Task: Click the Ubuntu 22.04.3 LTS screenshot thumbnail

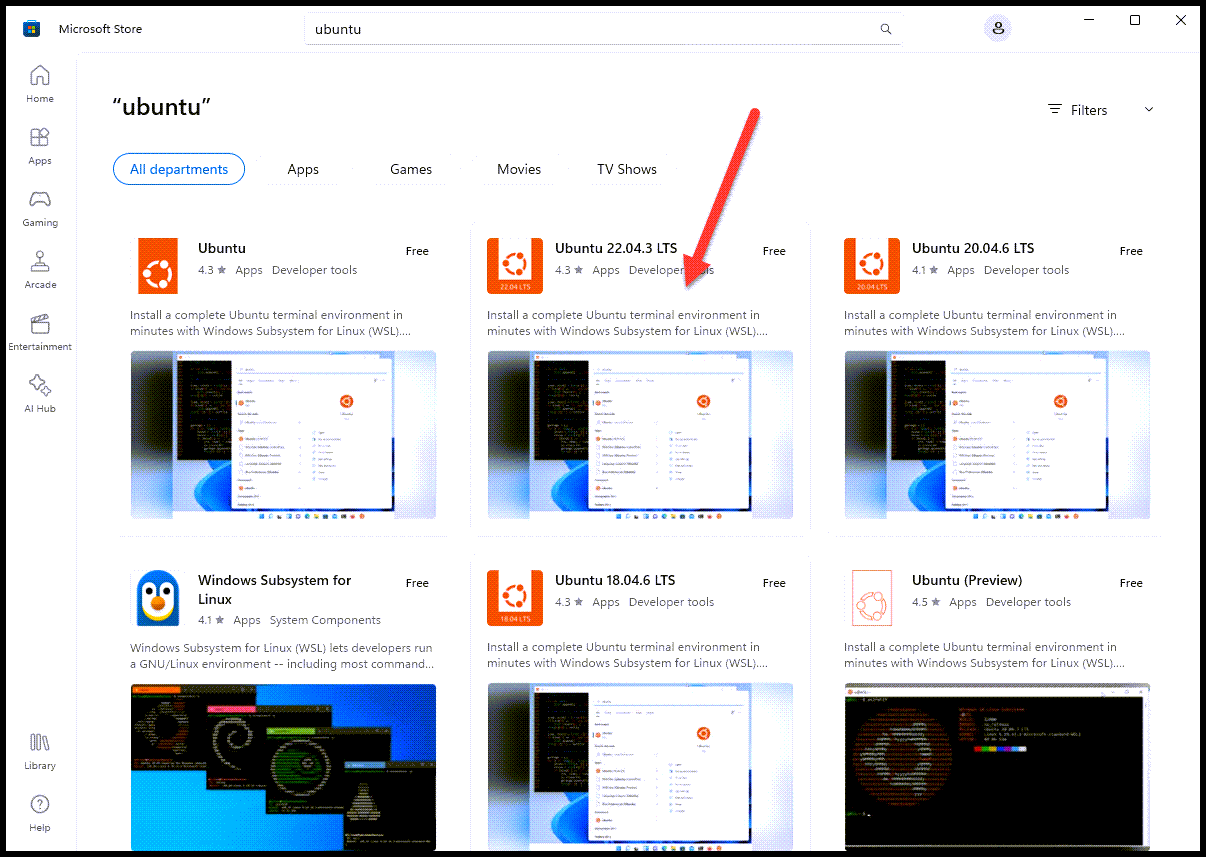Action: 640,434
